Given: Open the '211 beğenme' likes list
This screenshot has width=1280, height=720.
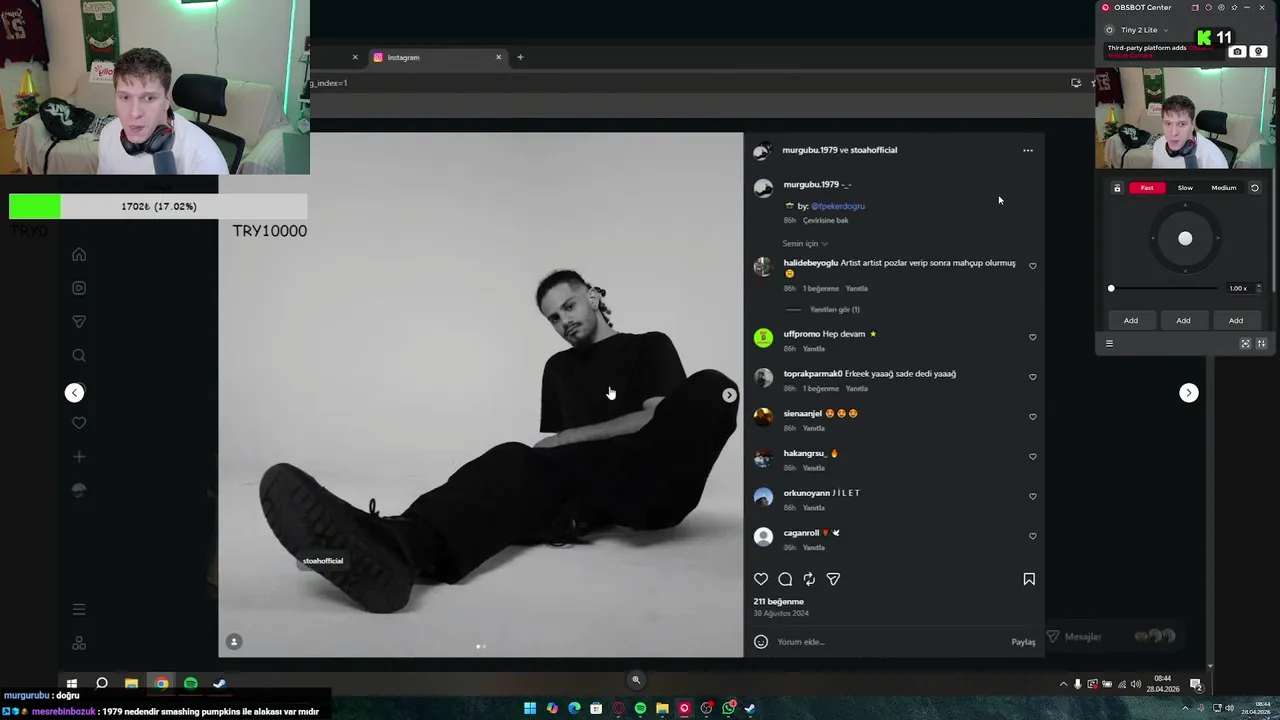Looking at the screenshot, I should [x=779, y=602].
